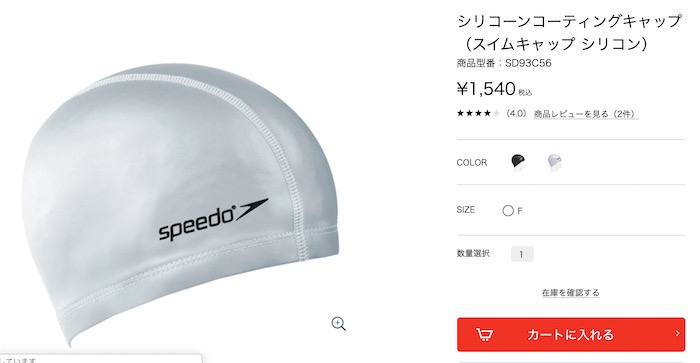The height and width of the screenshot is (363, 700).
Task: Open the 商品レビューを見る reviews link
Action: coord(586,114)
